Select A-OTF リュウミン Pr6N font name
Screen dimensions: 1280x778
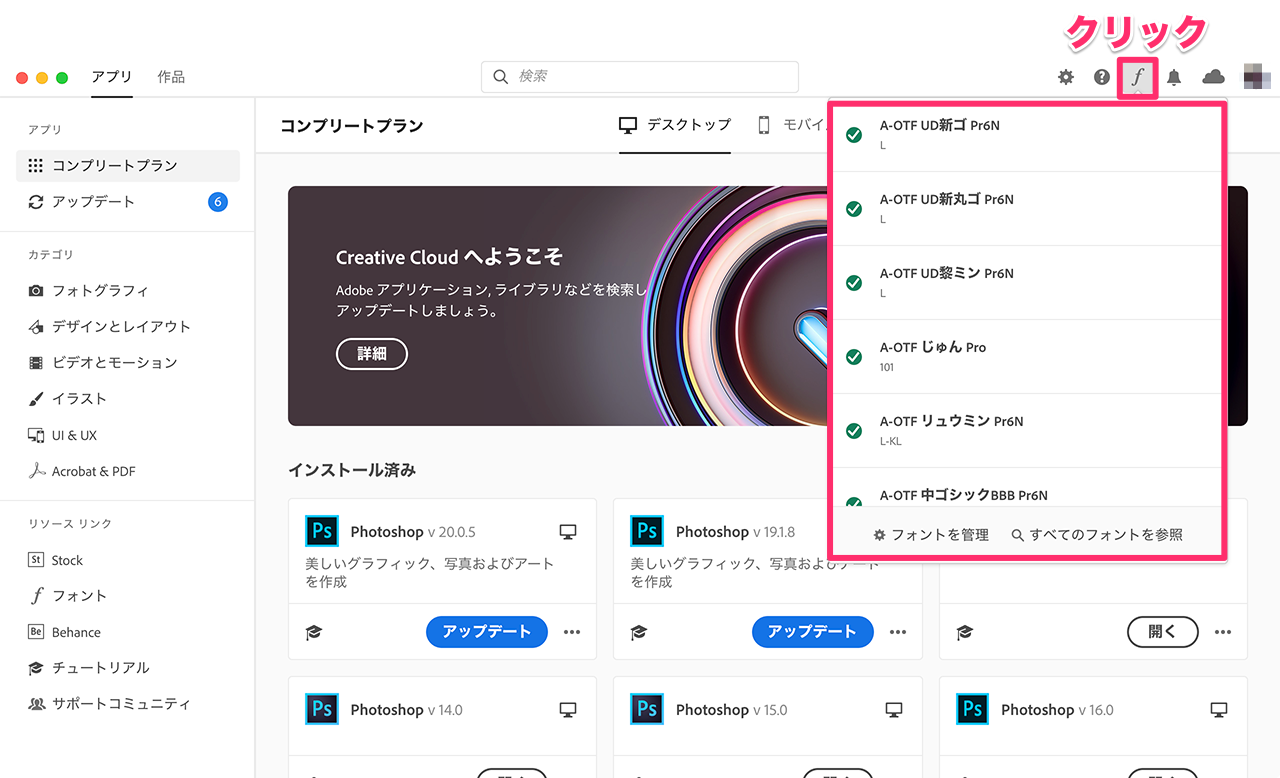(952, 422)
